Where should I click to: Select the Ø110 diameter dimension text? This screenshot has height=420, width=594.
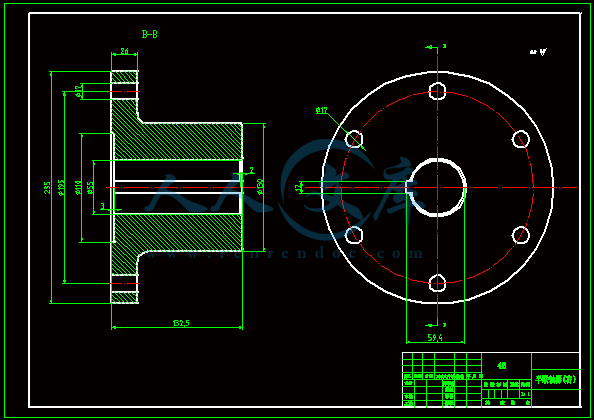click(78, 187)
